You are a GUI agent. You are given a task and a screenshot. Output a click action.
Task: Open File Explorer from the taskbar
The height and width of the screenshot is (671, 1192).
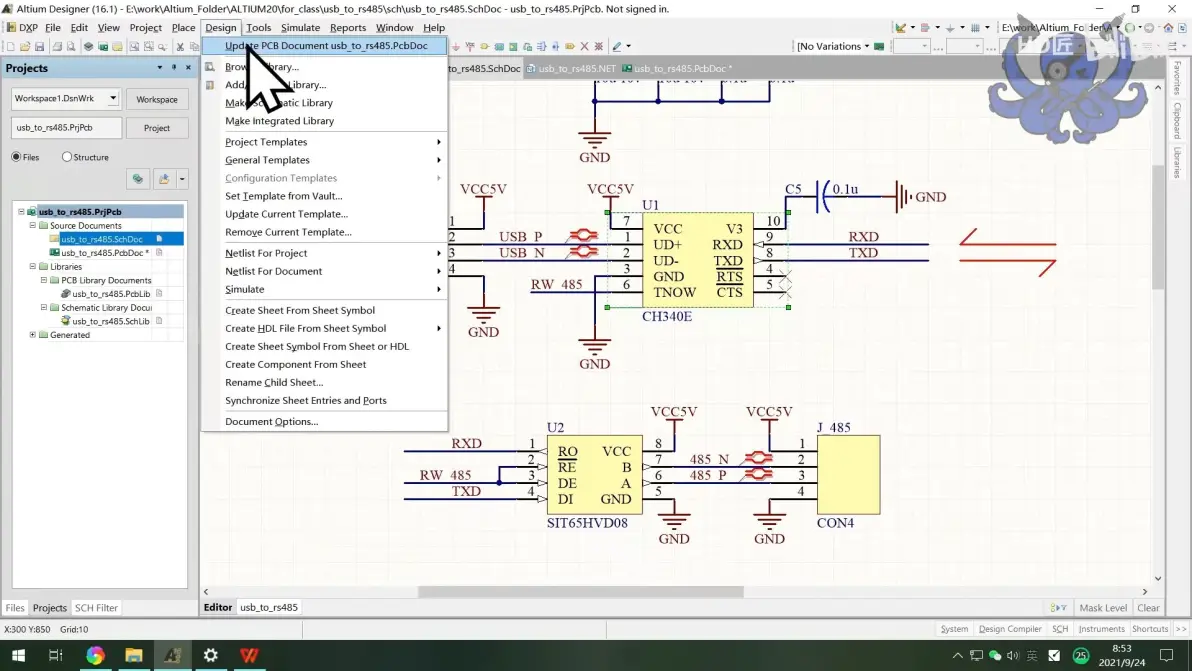click(x=134, y=655)
